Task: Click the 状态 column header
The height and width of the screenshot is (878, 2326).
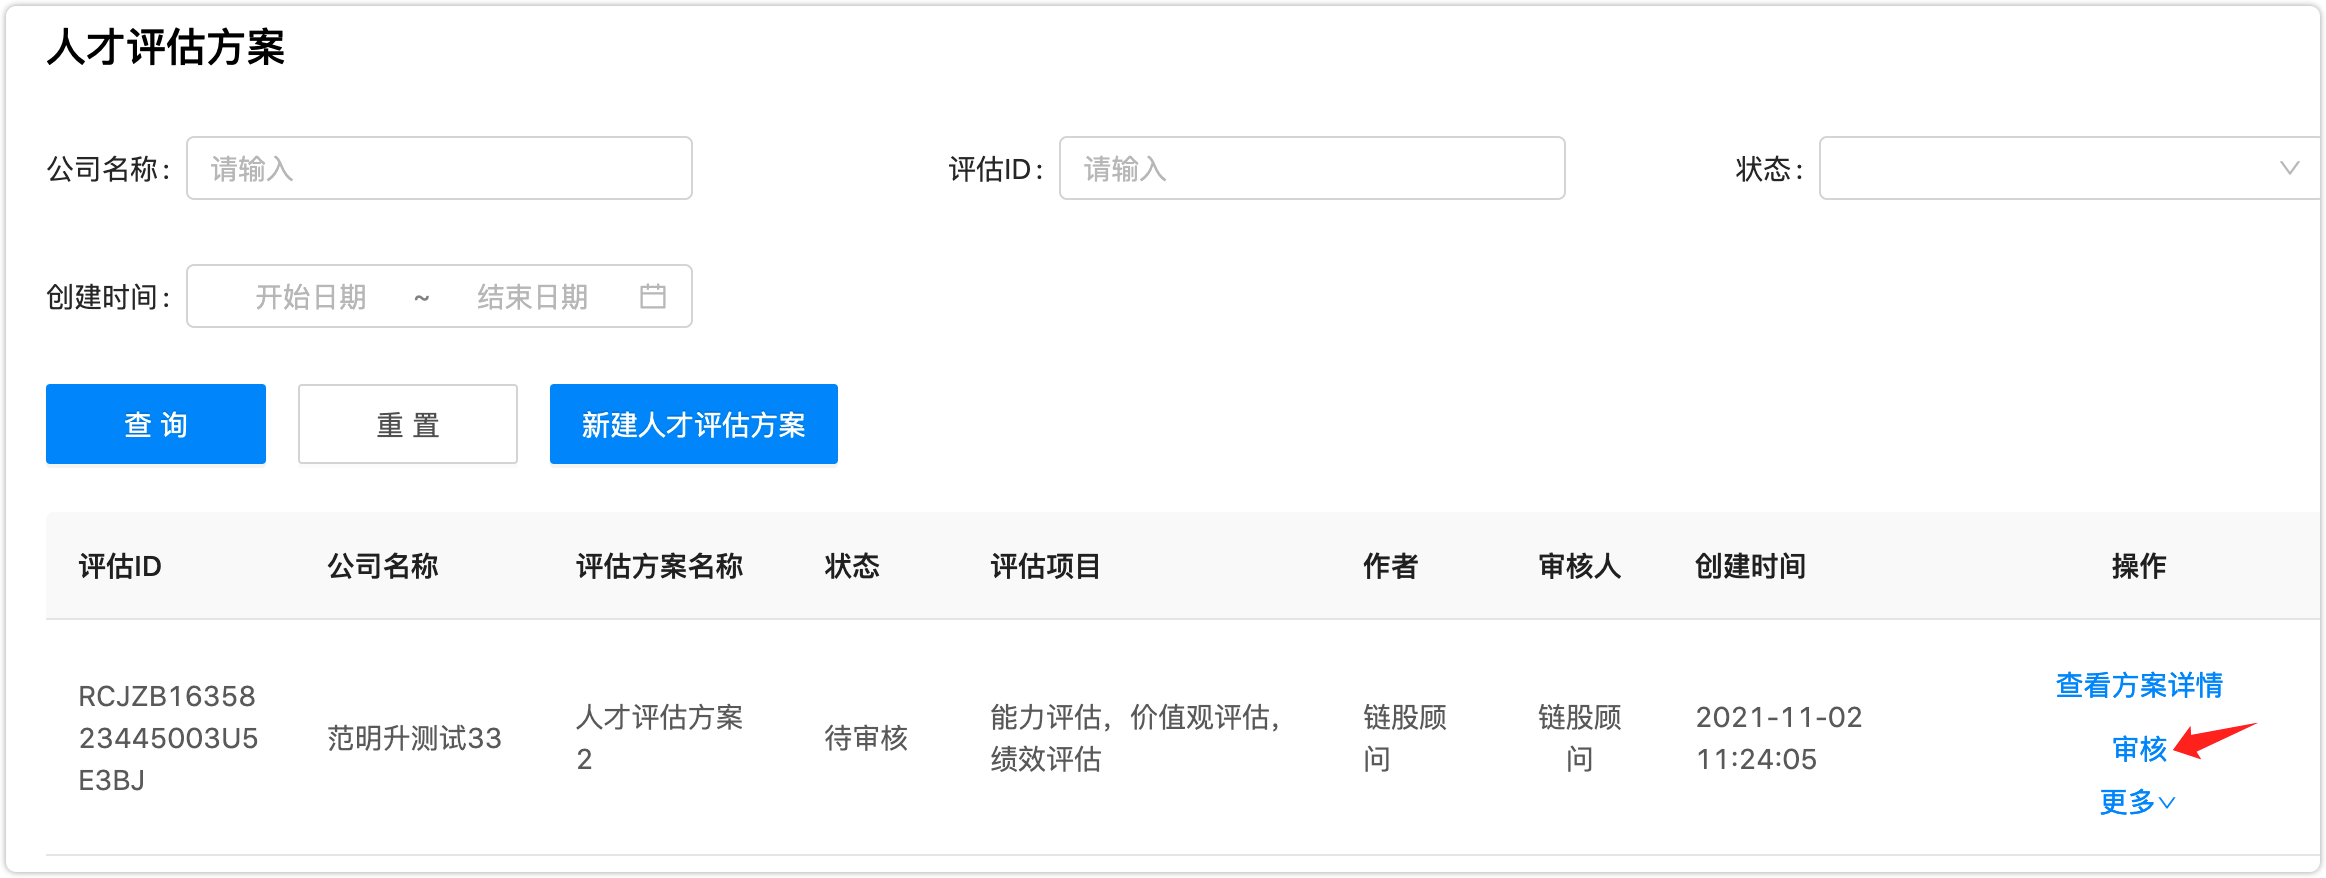Action: 852,566
